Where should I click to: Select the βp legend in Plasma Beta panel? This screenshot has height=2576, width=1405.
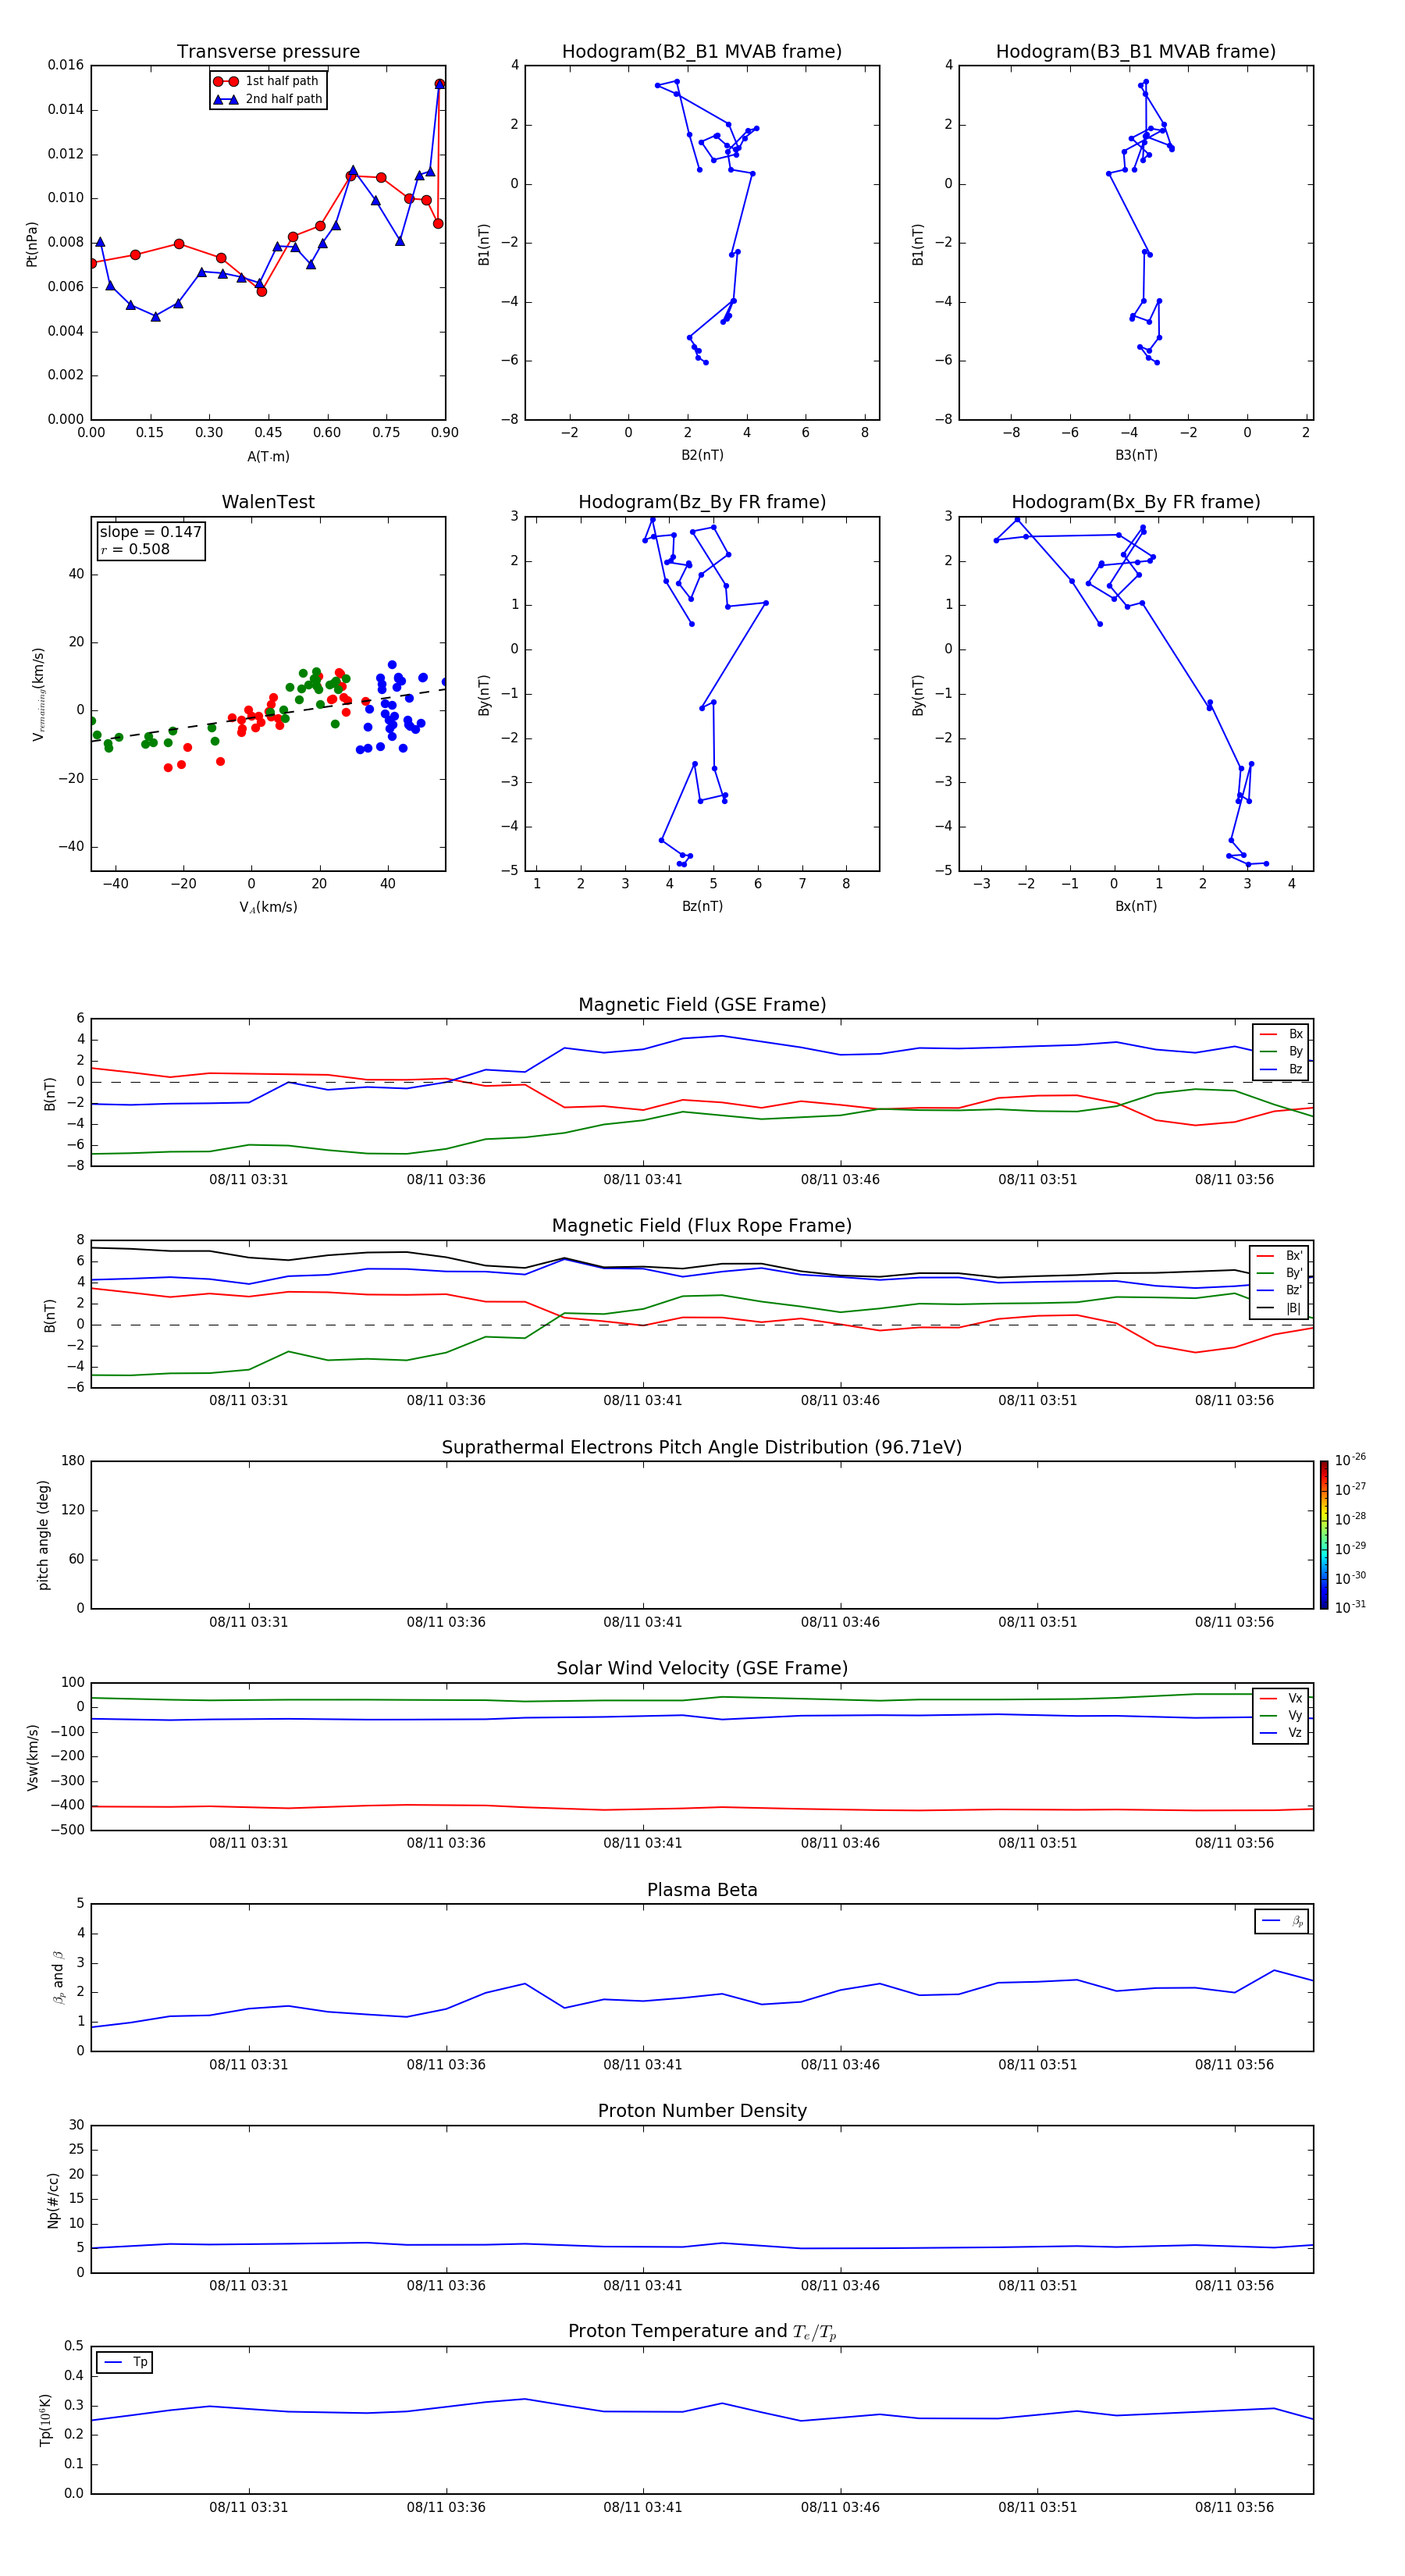tap(1282, 1921)
